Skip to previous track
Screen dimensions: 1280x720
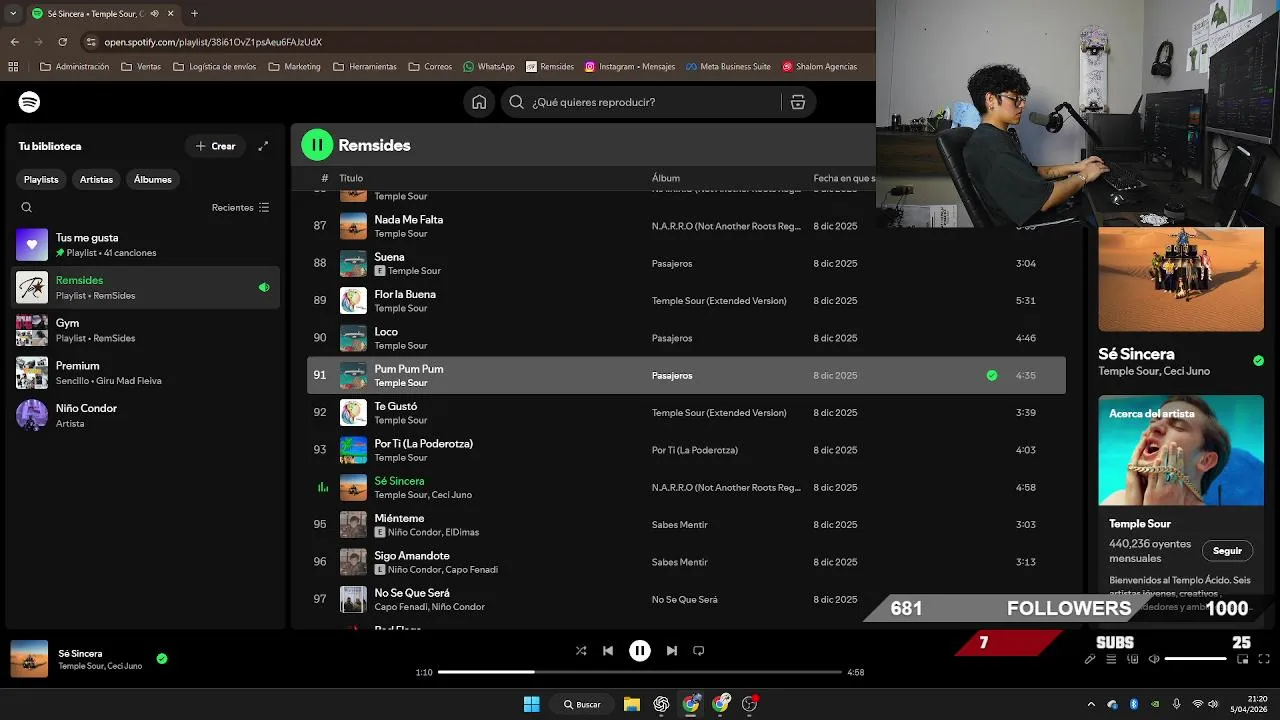click(608, 651)
